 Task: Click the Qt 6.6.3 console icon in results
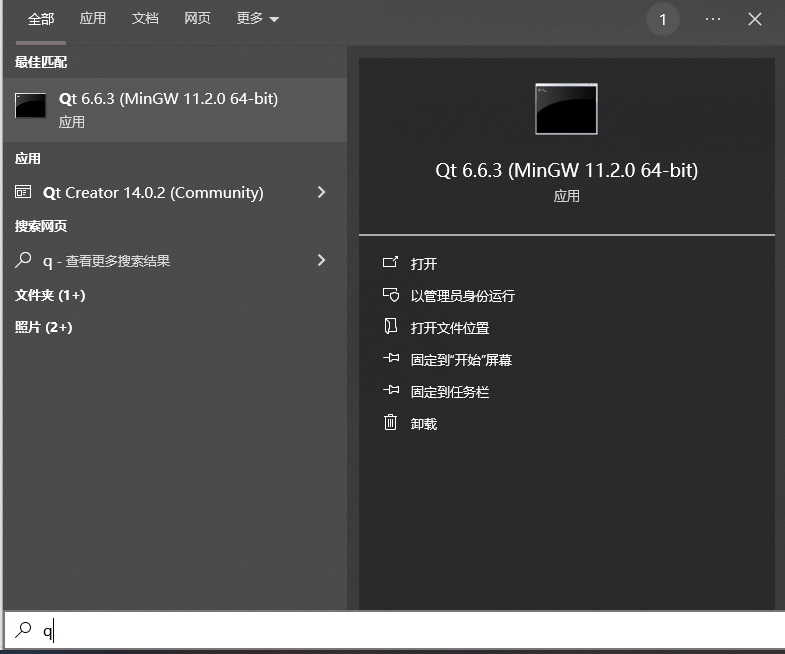[x=30, y=105]
